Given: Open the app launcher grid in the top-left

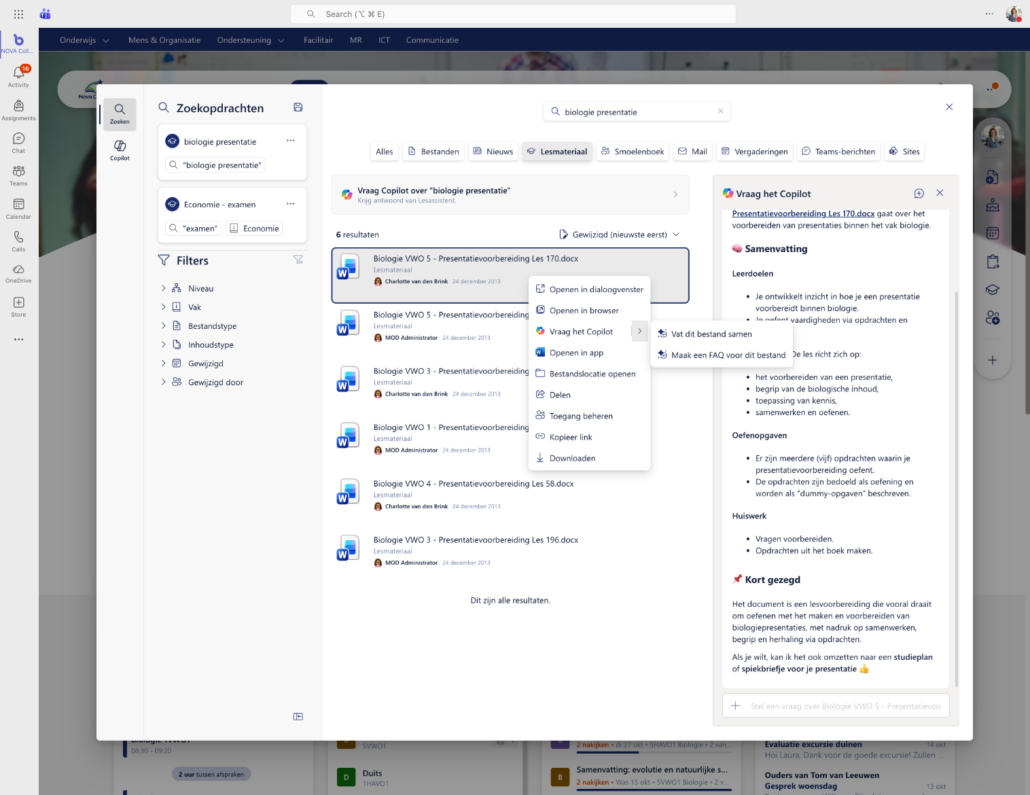Looking at the screenshot, I should click(x=18, y=14).
